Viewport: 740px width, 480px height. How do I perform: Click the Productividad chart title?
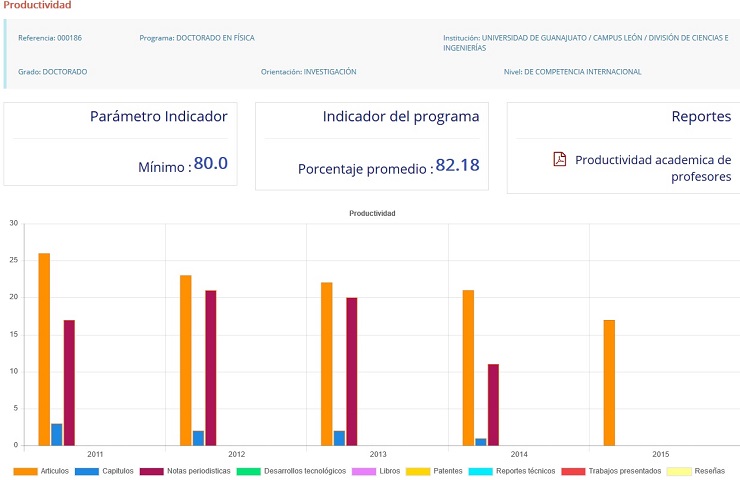pos(372,213)
